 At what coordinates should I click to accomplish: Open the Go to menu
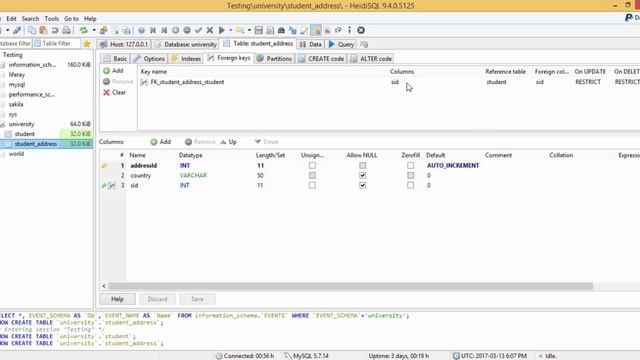[x=71, y=19]
